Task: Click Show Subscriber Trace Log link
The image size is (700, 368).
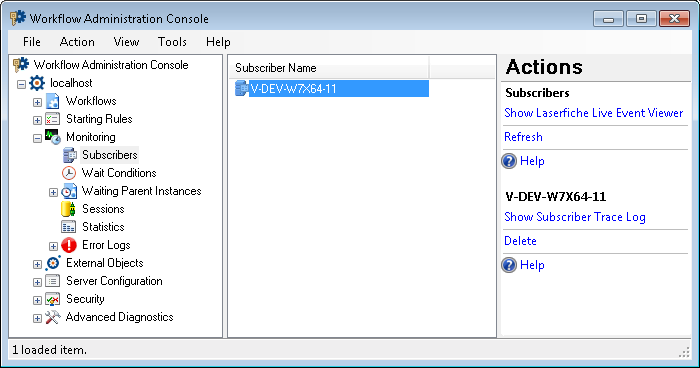Action: [x=575, y=217]
